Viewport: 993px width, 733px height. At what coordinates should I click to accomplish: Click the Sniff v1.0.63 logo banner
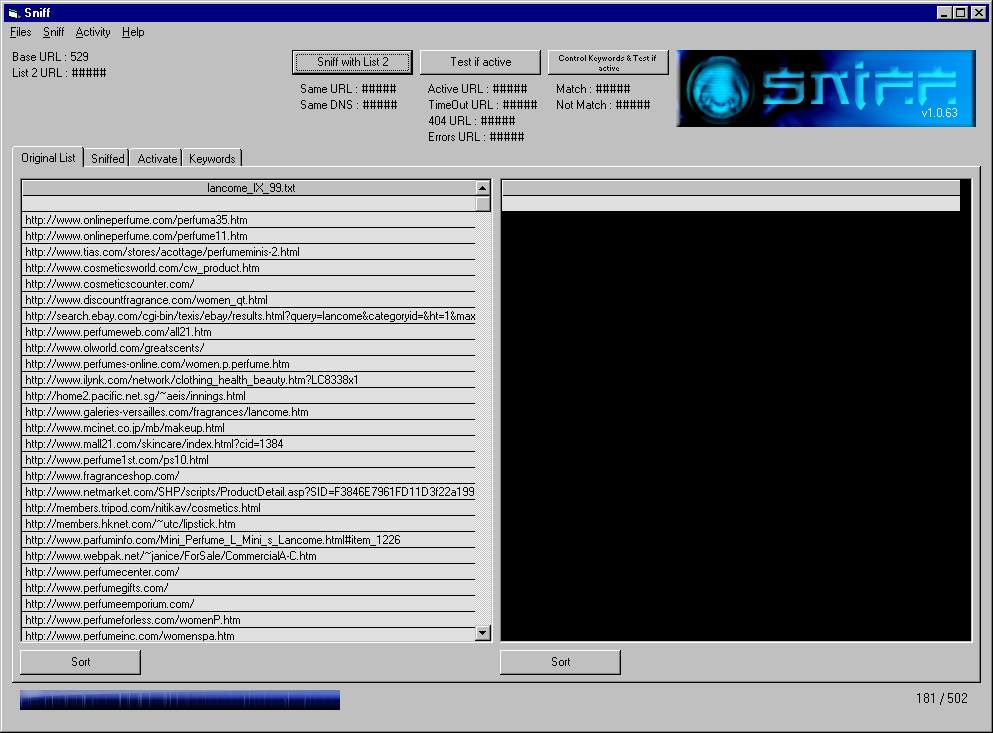[826, 88]
